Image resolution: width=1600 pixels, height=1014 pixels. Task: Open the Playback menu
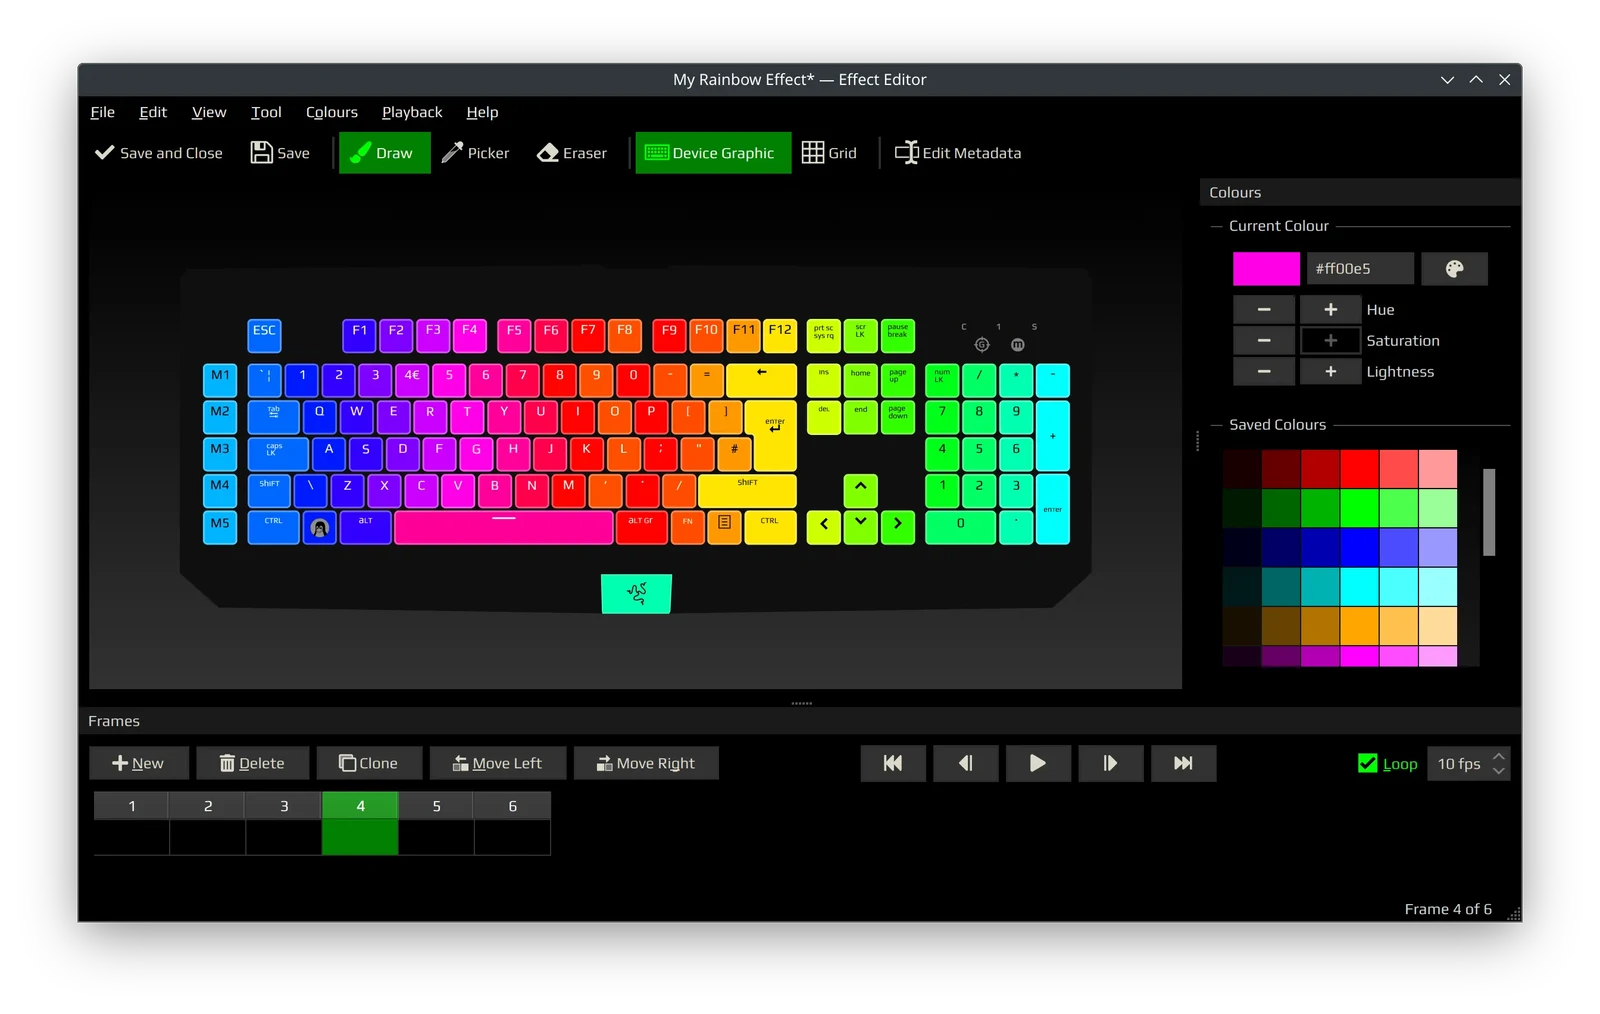412,112
